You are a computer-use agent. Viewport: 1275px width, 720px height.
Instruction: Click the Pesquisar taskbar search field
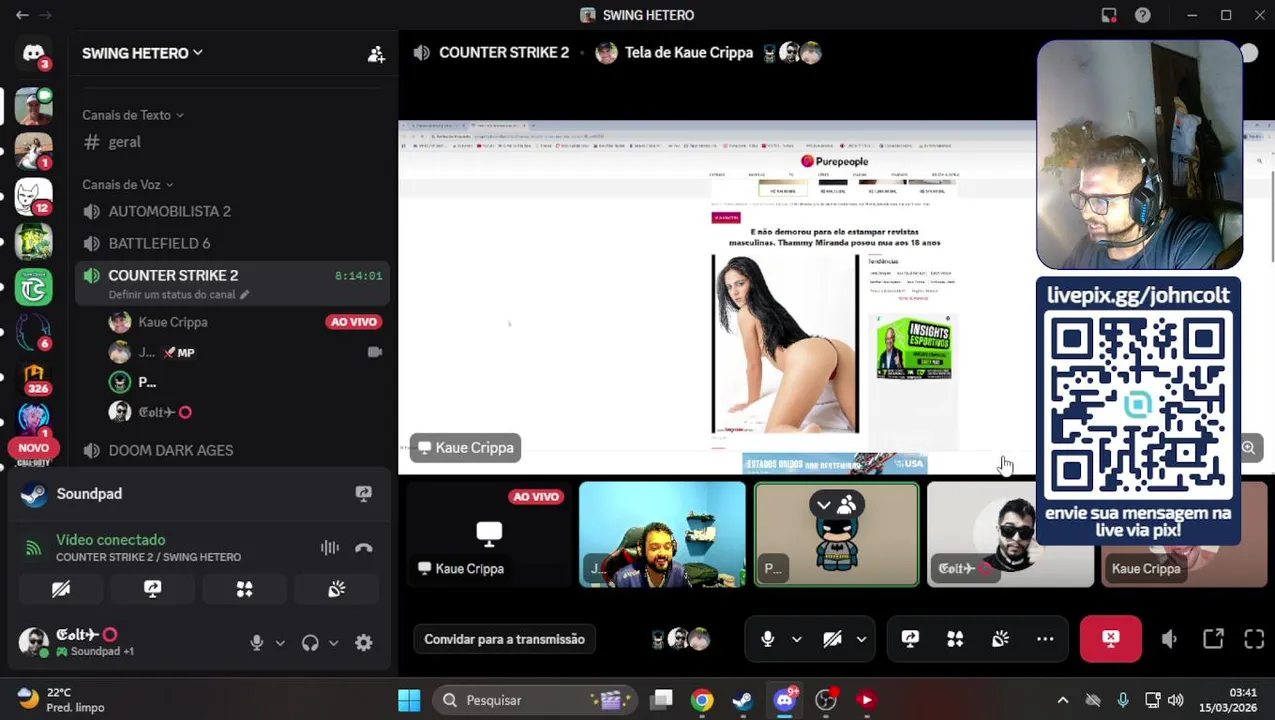pos(536,700)
